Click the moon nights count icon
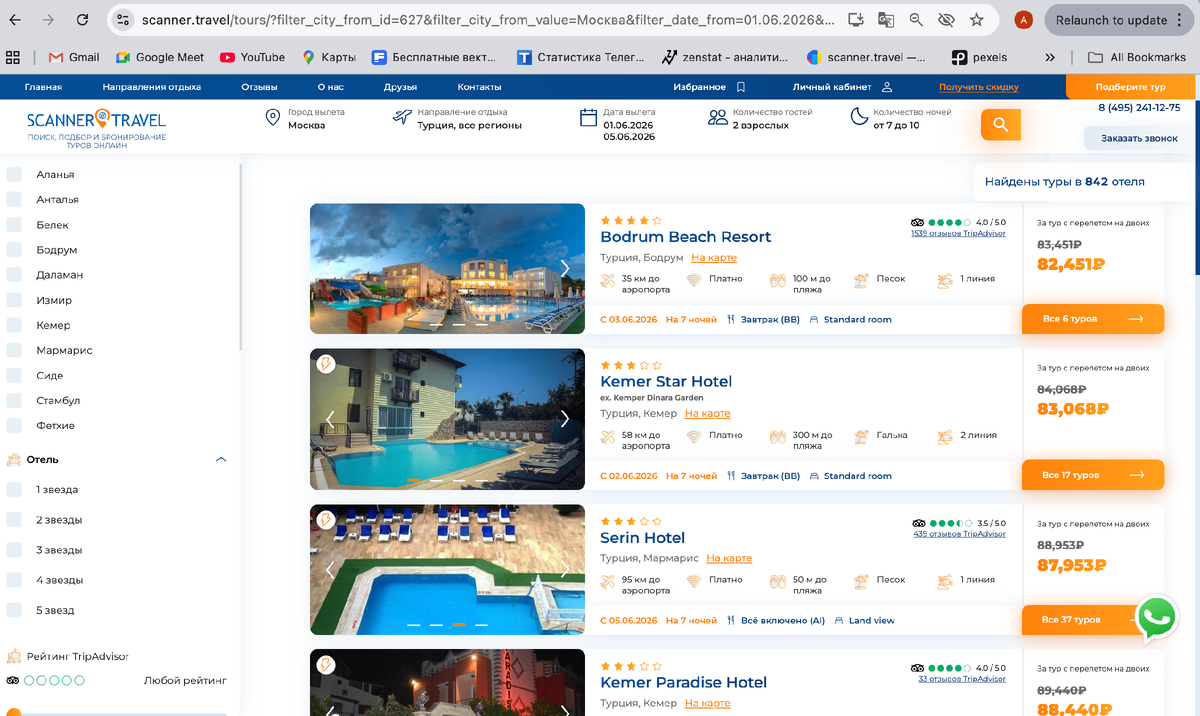Viewport: 1200px width, 716px height. tap(858, 118)
